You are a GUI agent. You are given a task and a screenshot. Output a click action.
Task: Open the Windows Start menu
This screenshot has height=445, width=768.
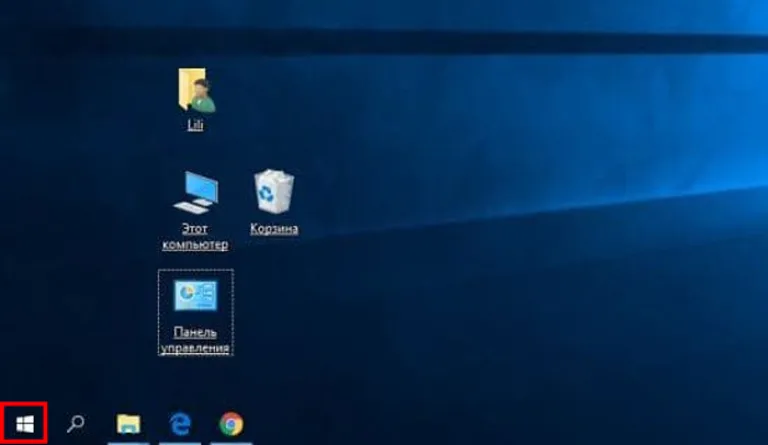(x=24, y=424)
